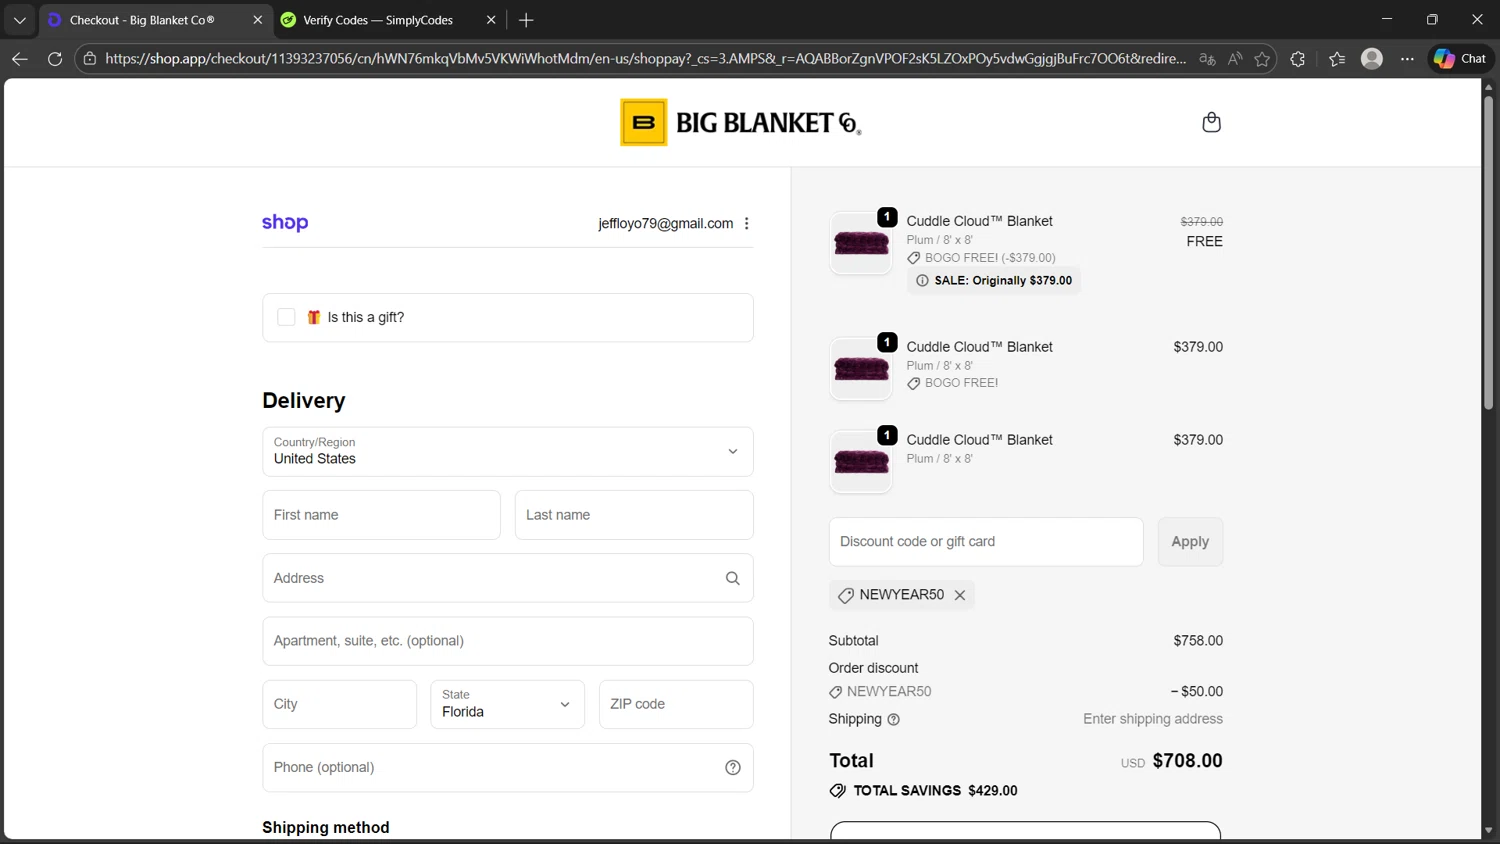The image size is (1500, 844).
Task: Click the jeffloyo79@gmail.com email text
Action: pos(666,224)
